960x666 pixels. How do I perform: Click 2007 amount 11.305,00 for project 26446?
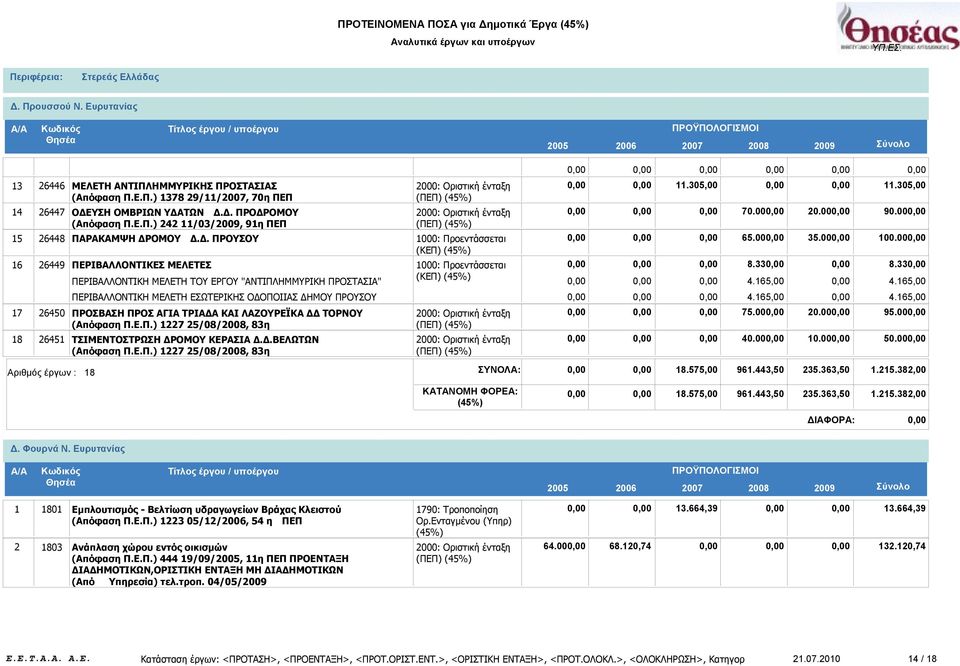696,185
